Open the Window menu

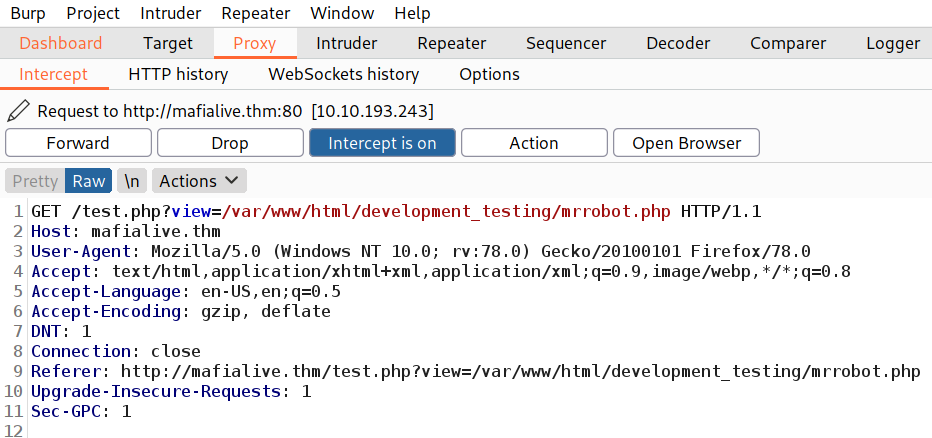pyautogui.click(x=342, y=13)
